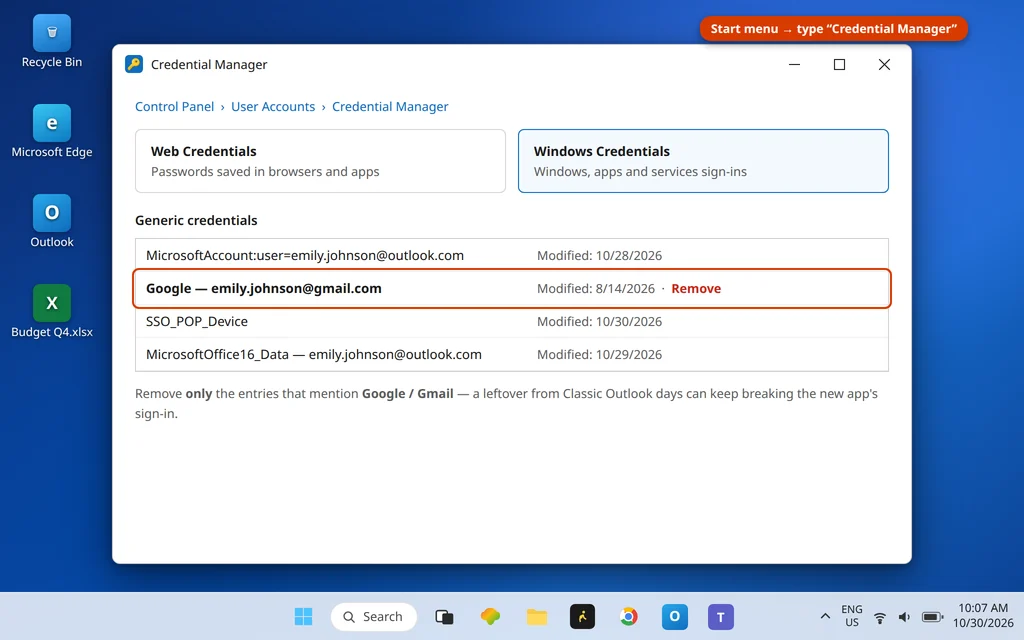Click the Generic credentials heading
1024x640 pixels.
click(196, 220)
